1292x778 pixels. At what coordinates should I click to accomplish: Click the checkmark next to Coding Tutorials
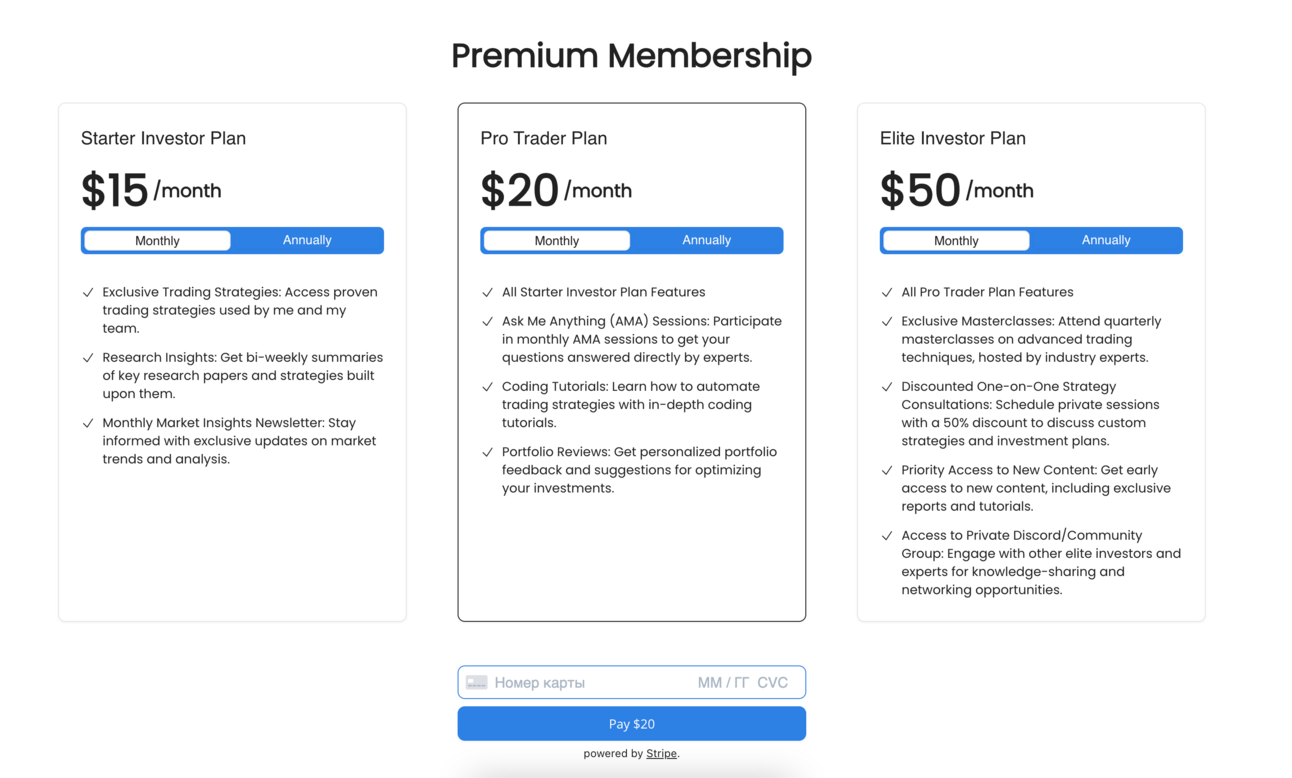click(487, 387)
